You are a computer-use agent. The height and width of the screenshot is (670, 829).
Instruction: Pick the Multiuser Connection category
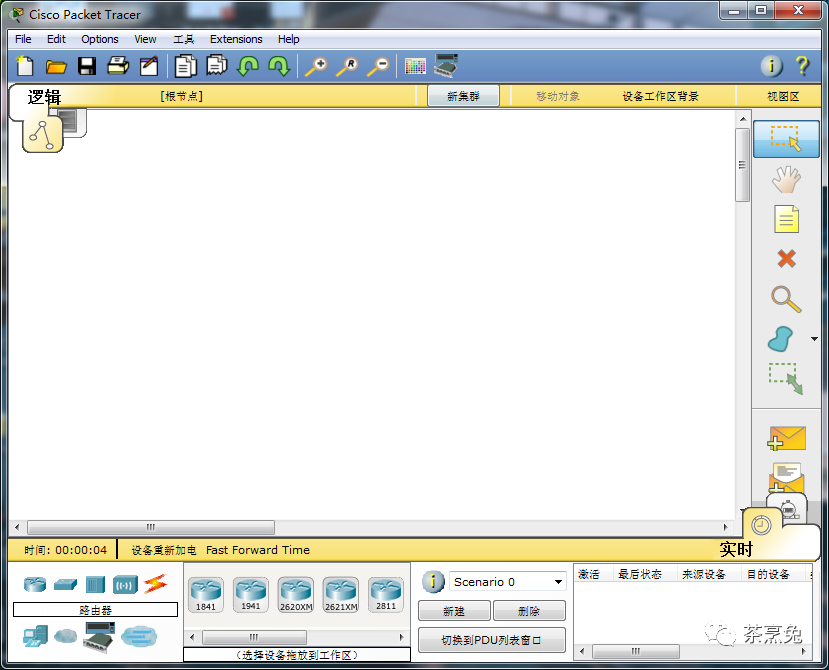point(139,636)
